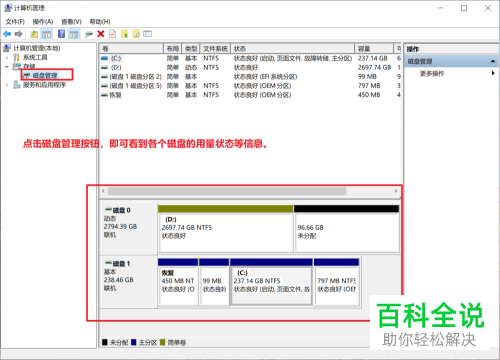Click the horizontal scrollbar thumb
Screen dimensions: 500x360
coord(227,191)
